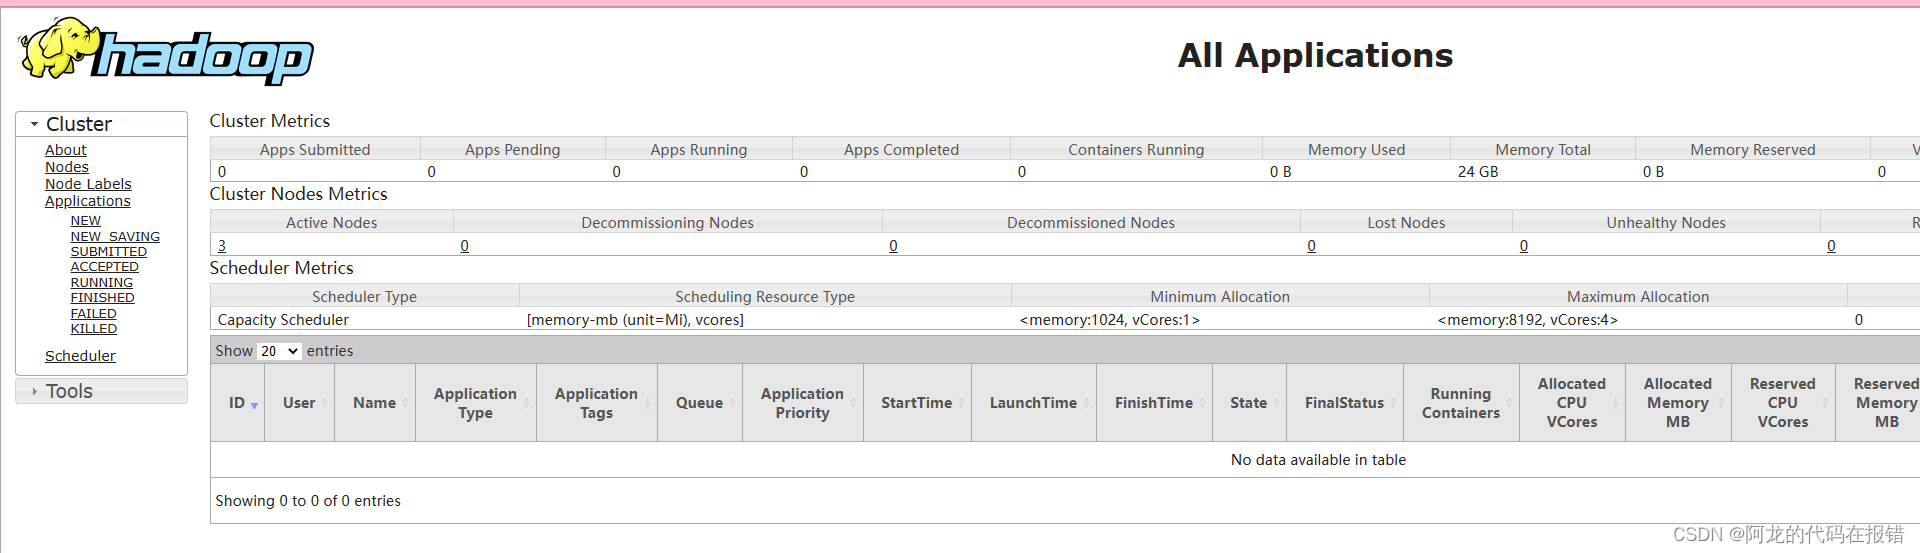Sort table by Queue column
The height and width of the screenshot is (553, 1920).
click(699, 403)
